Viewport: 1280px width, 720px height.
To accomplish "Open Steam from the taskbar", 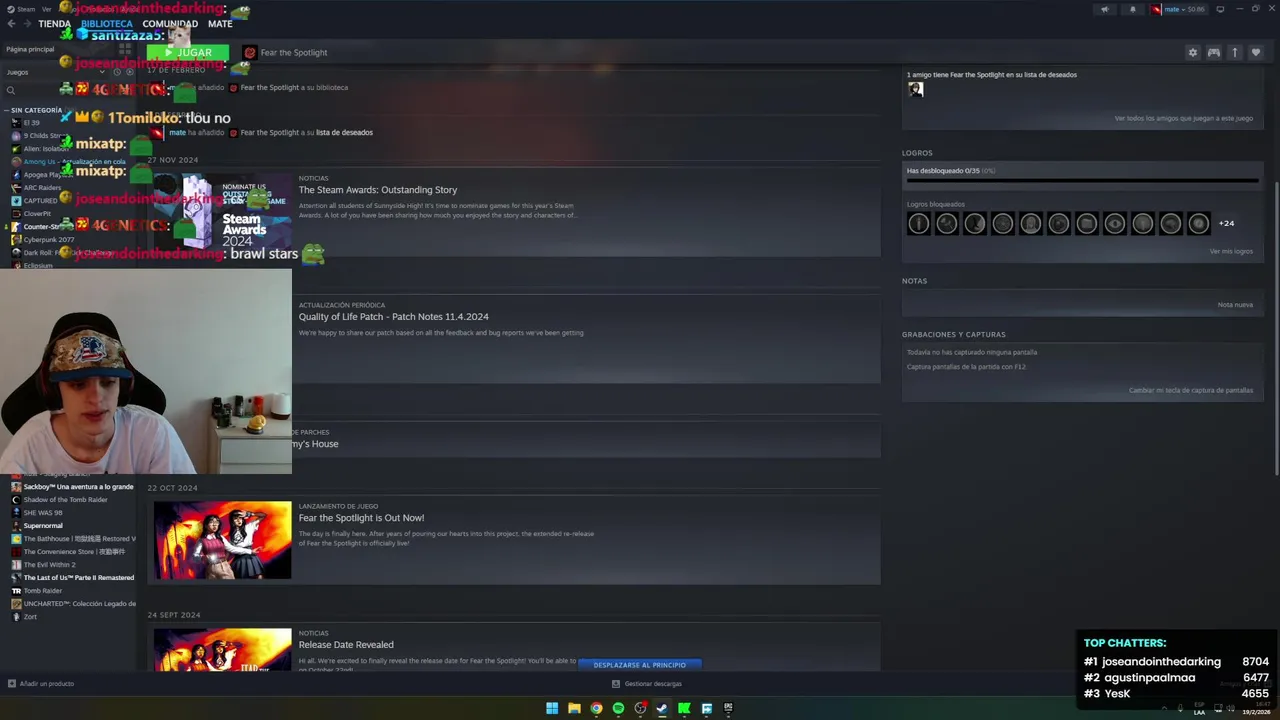I will tap(662, 708).
